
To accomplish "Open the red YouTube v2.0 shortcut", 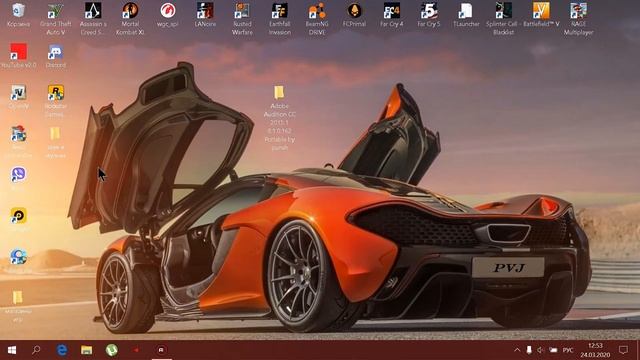I will [18, 52].
